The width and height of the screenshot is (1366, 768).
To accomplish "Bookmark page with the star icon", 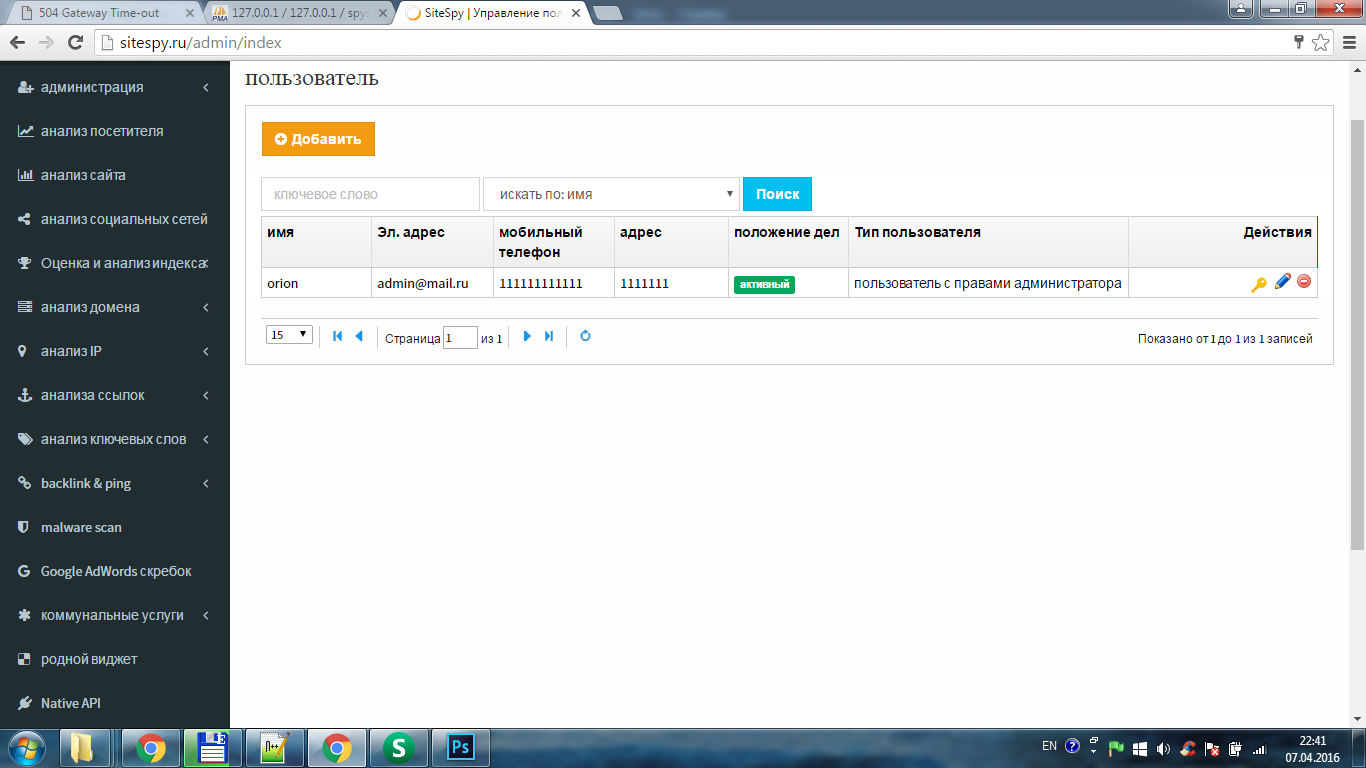I will pyautogui.click(x=1320, y=43).
